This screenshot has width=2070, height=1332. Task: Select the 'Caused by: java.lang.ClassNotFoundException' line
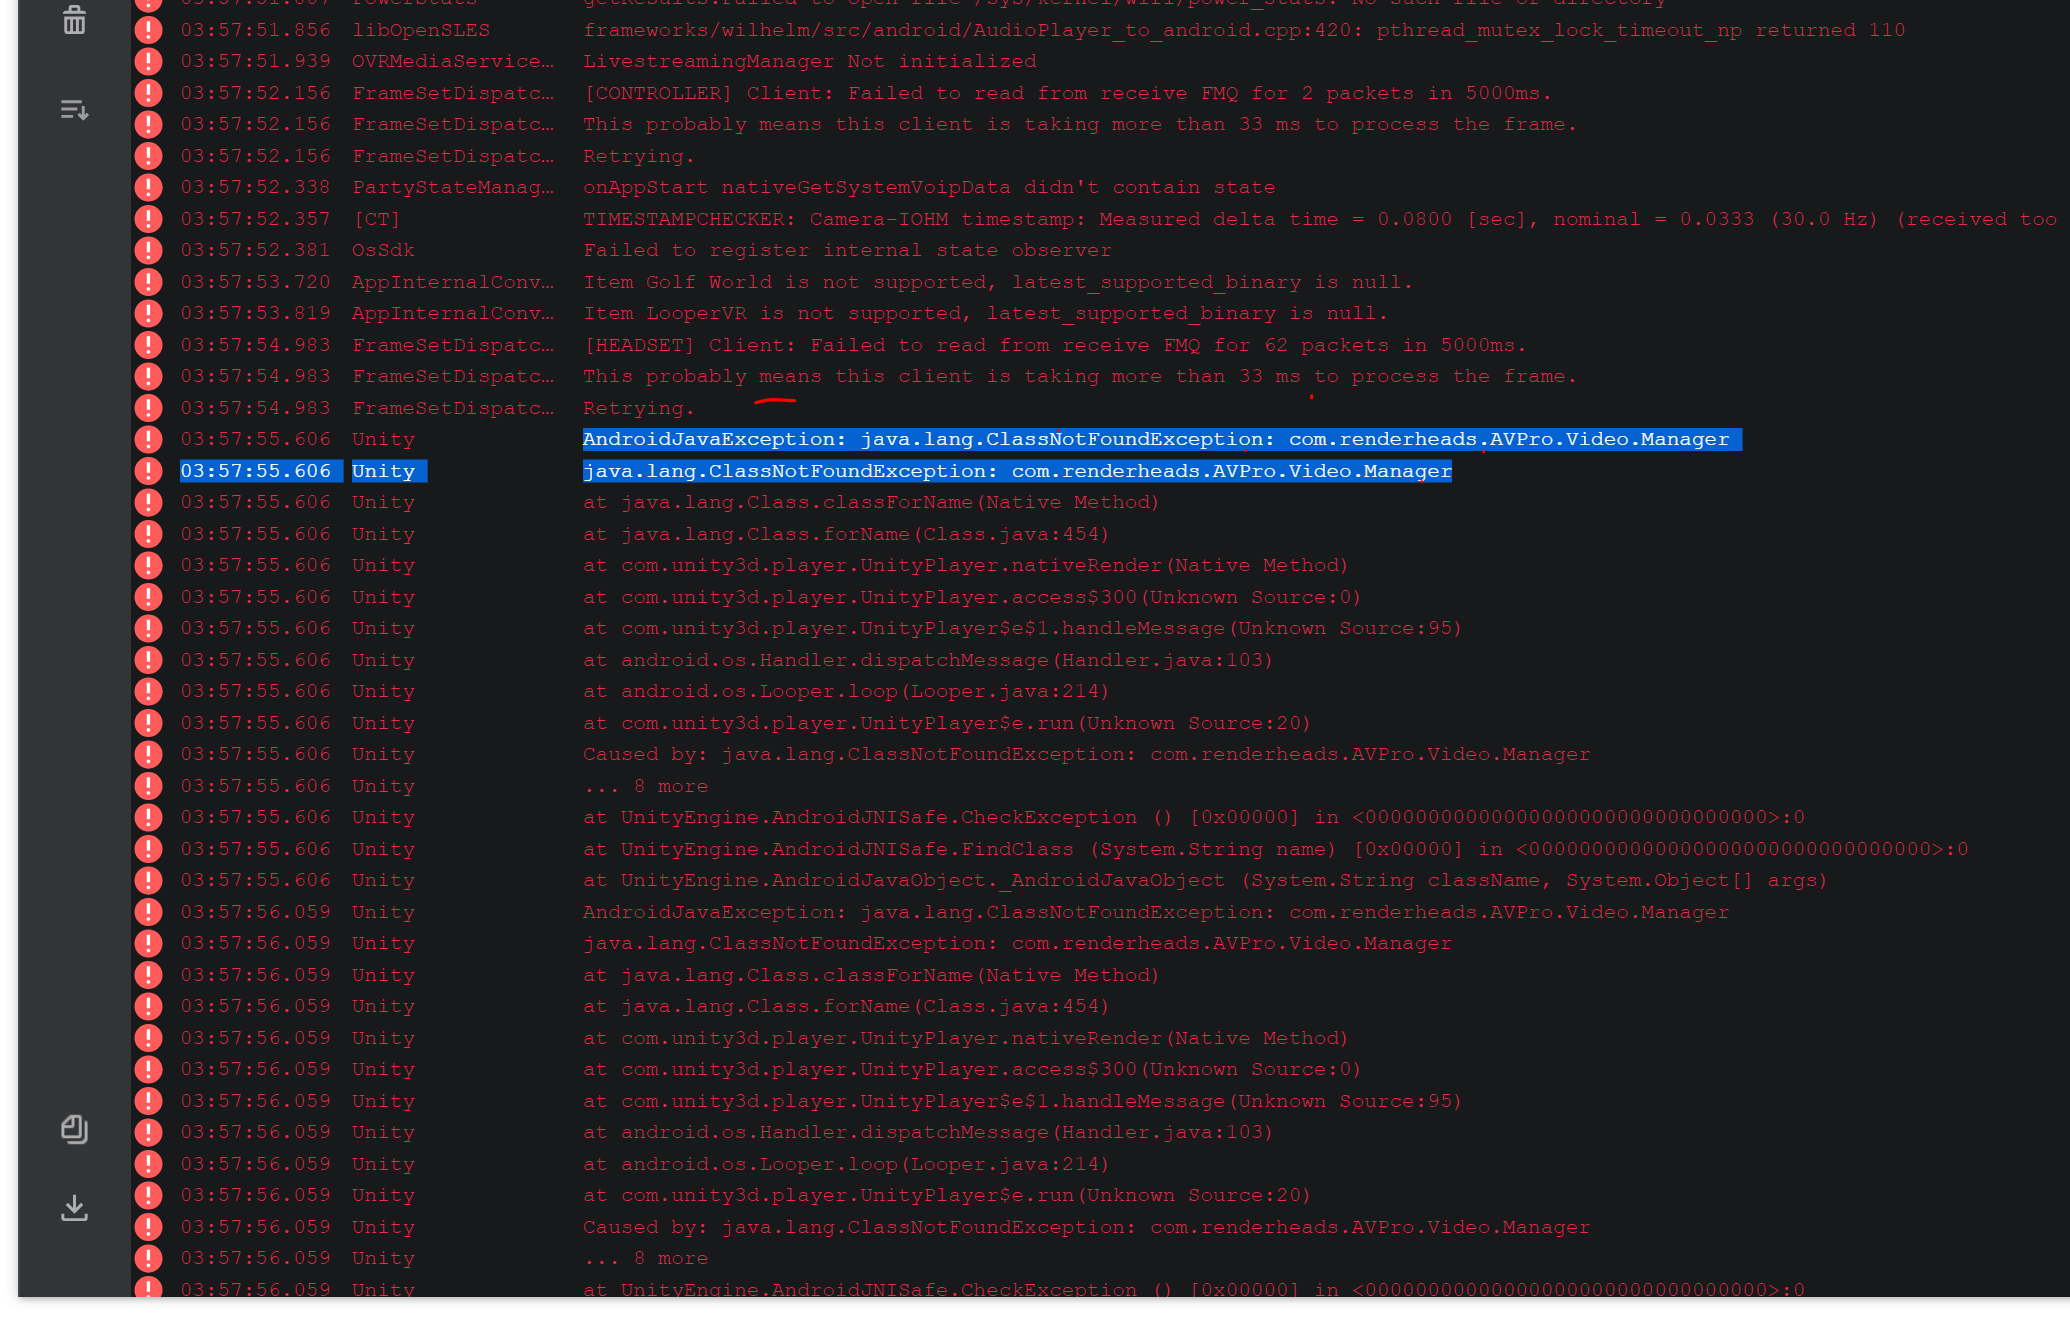(x=1085, y=753)
